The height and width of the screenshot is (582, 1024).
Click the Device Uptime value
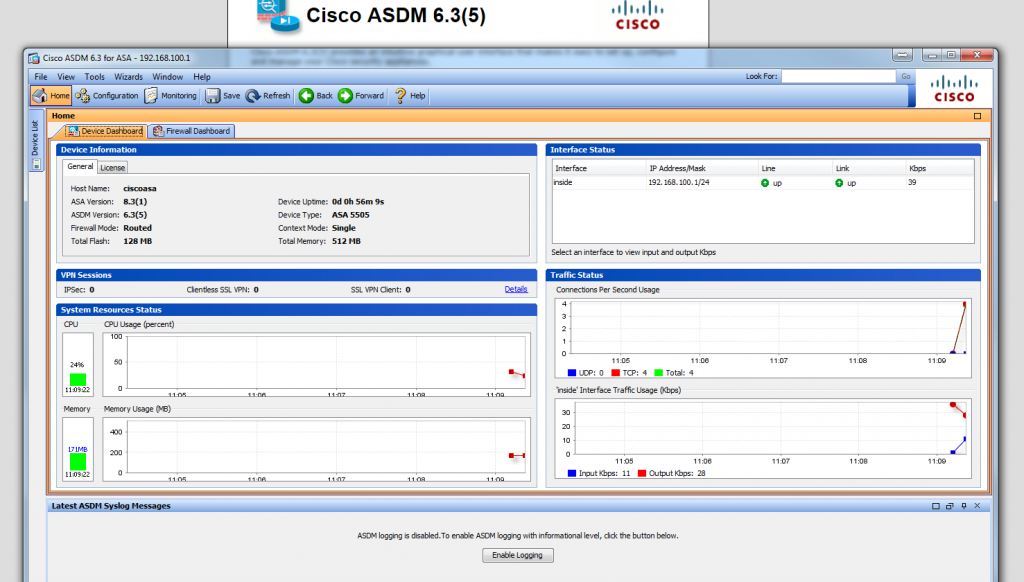[x=358, y=201]
